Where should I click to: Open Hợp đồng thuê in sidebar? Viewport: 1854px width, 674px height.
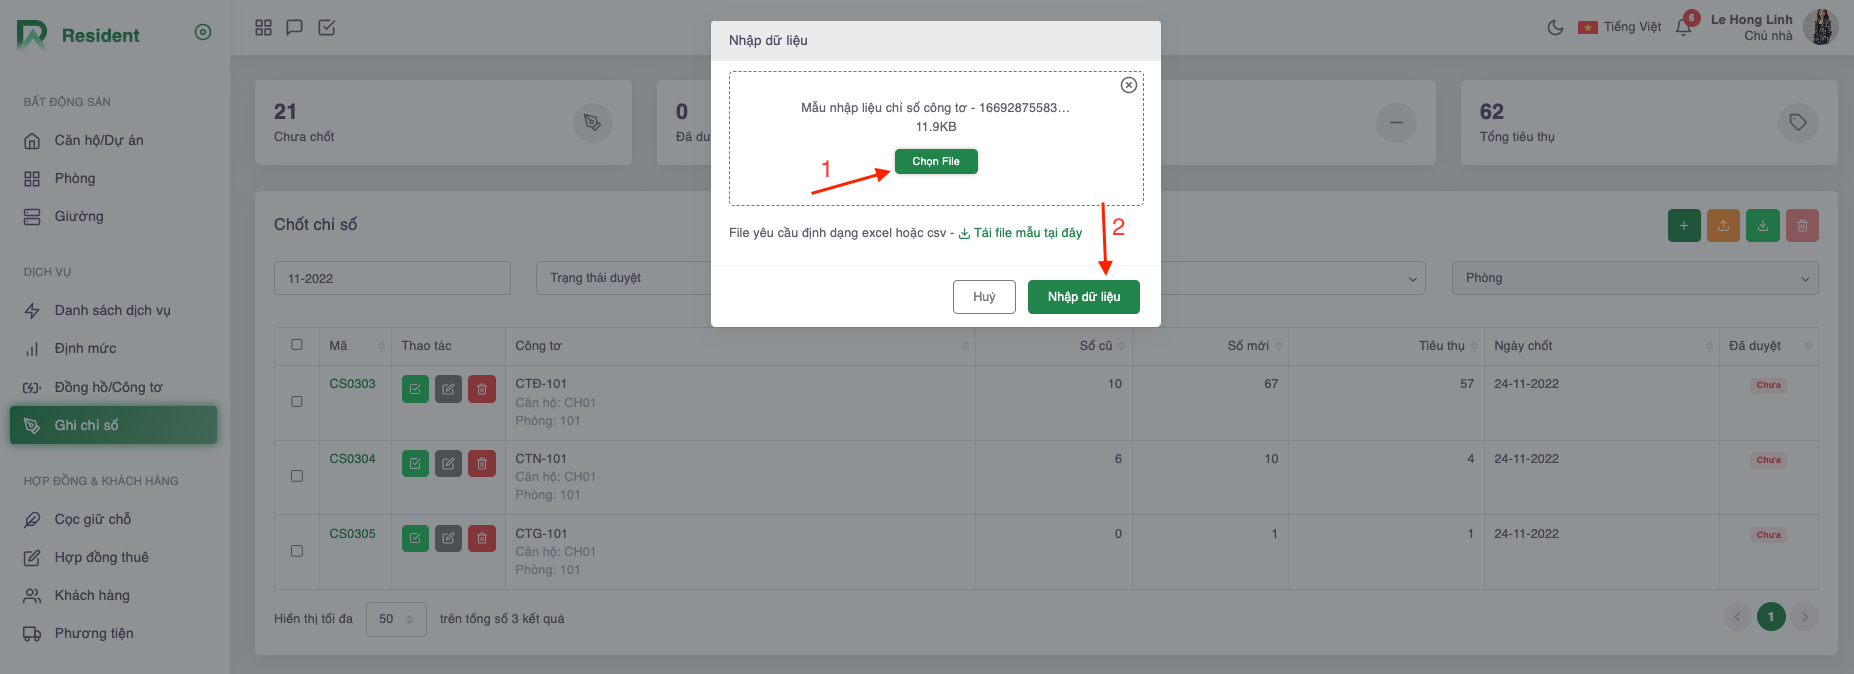[x=101, y=557]
